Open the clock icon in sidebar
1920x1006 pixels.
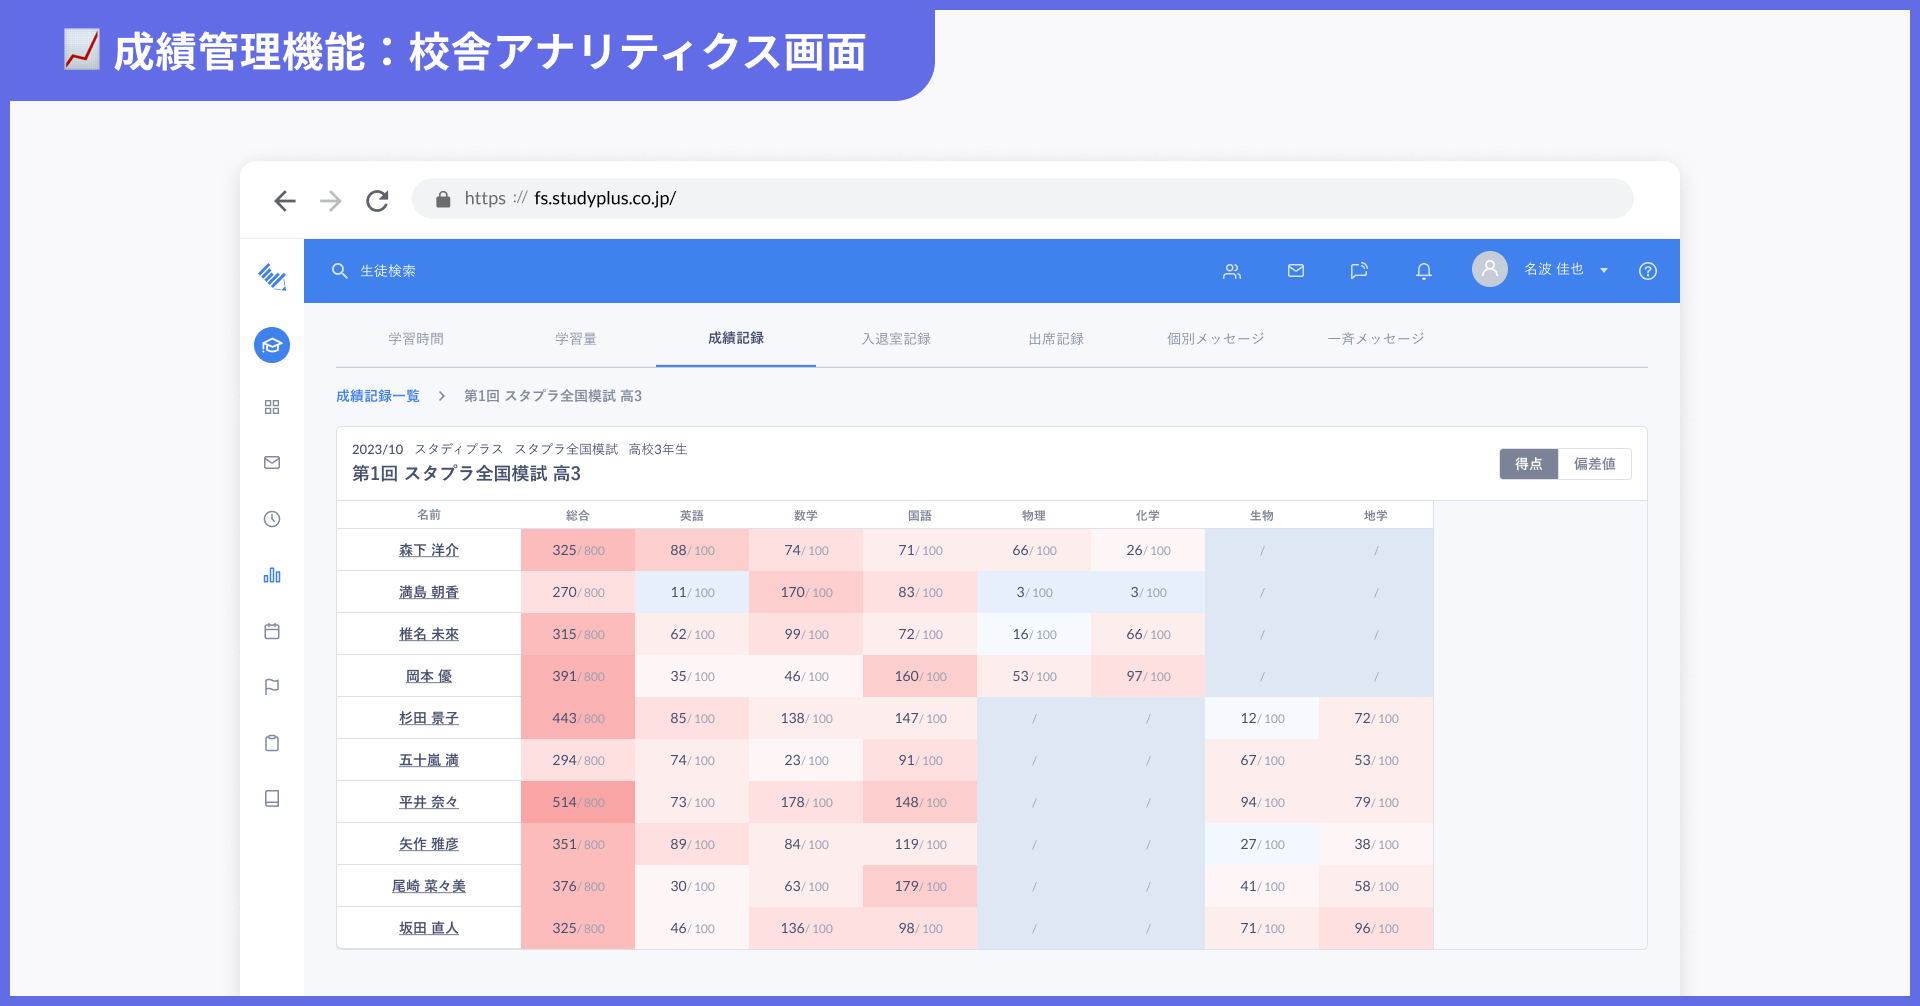[272, 519]
